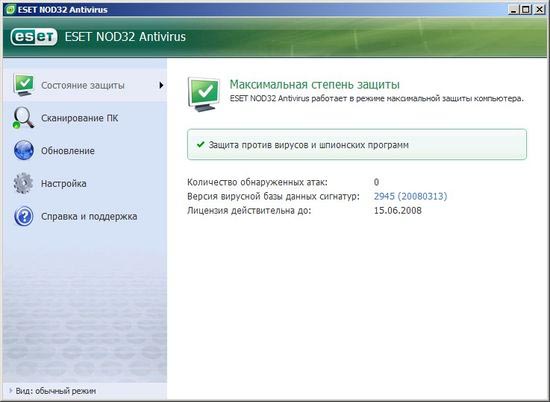Switch view via Вид: обычный режим
550x402 pixels.
pos(56,391)
